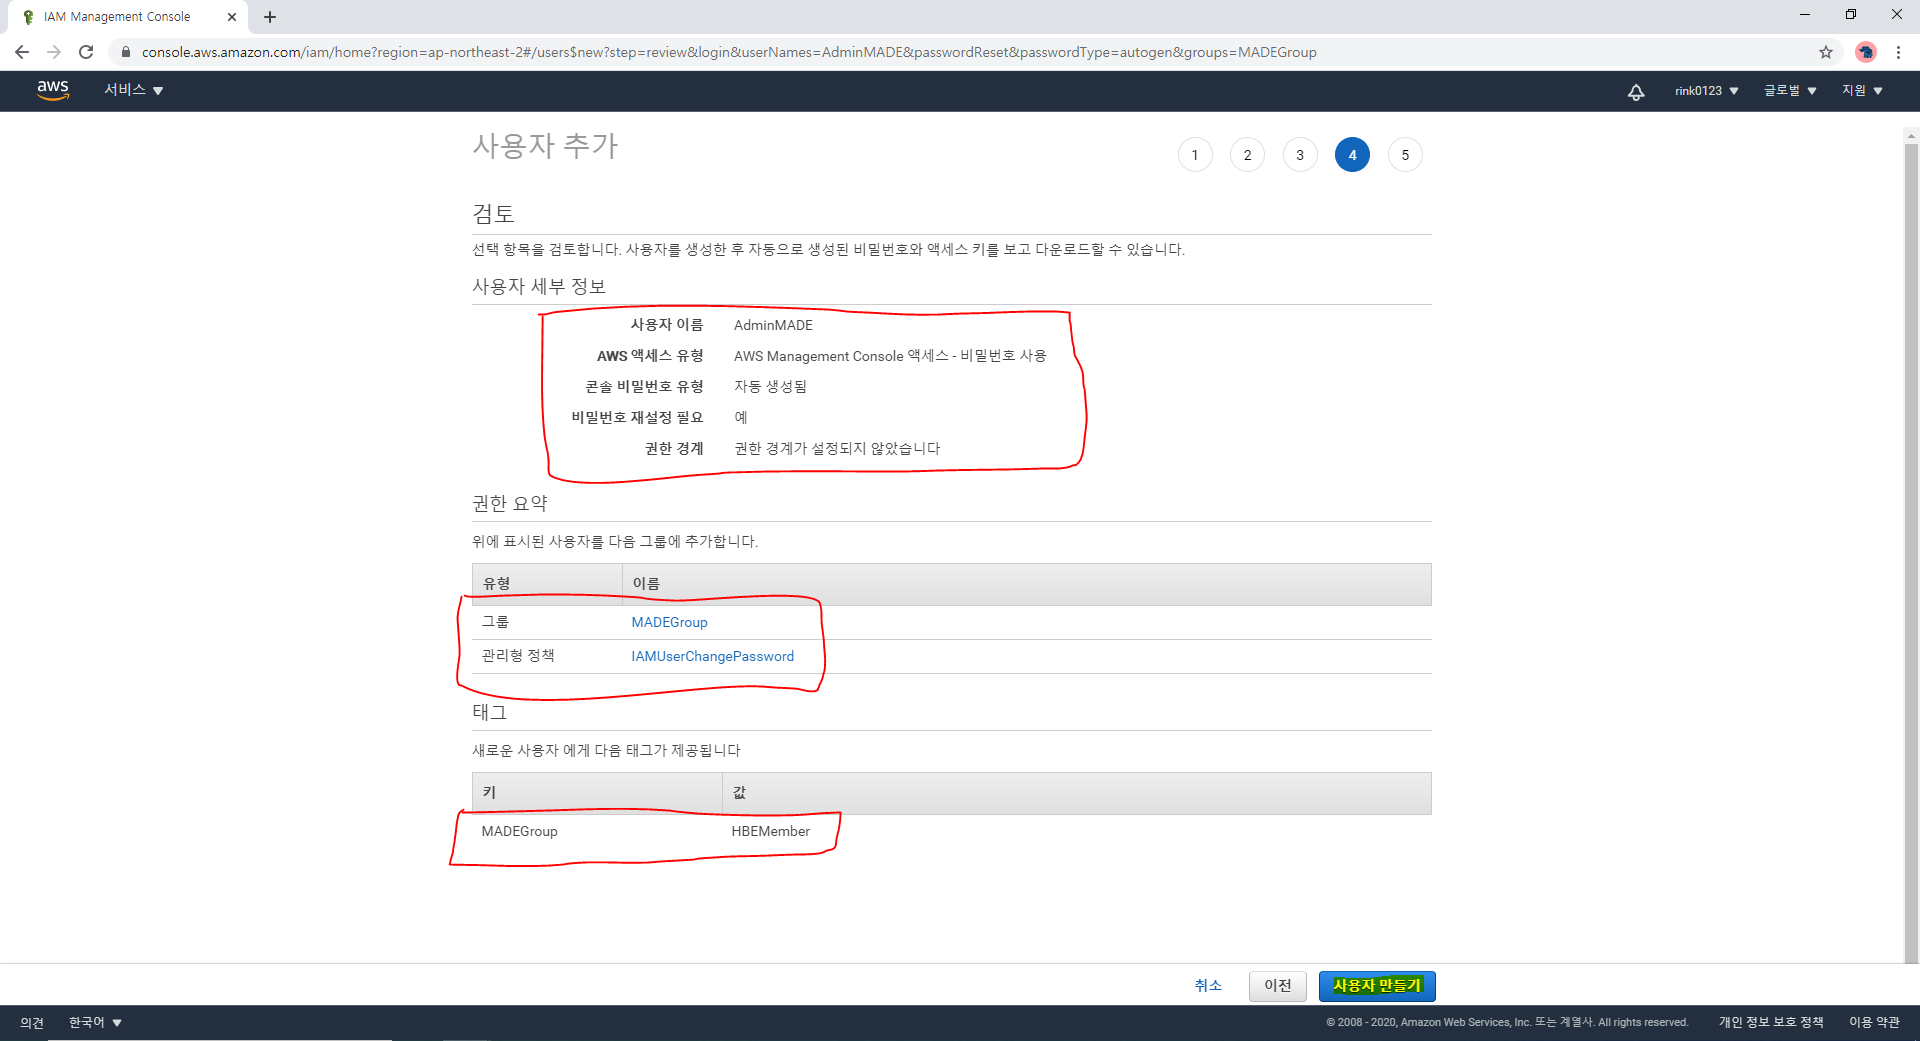Open the 글로벌 region dropdown
The image size is (1920, 1041).
coord(1790,91)
